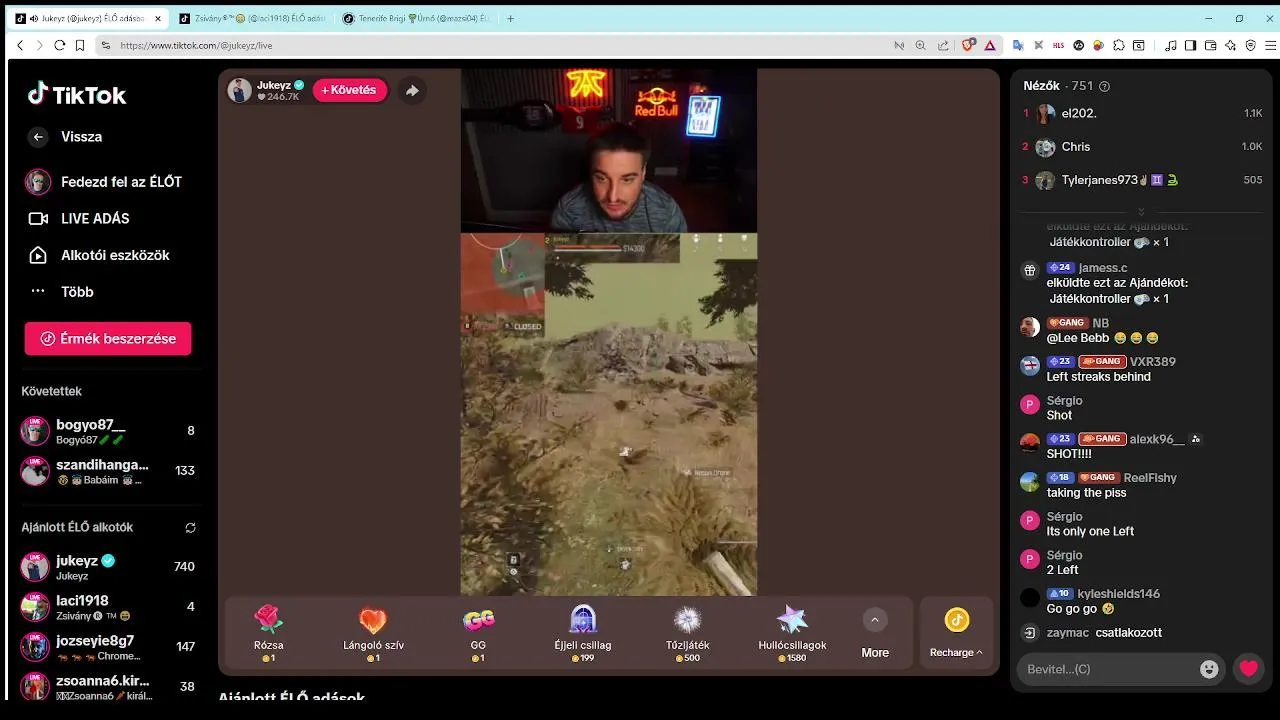This screenshot has height=720, width=1280.
Task: Open Brave Leo AI sparkle icon
Action: pos(1231,45)
